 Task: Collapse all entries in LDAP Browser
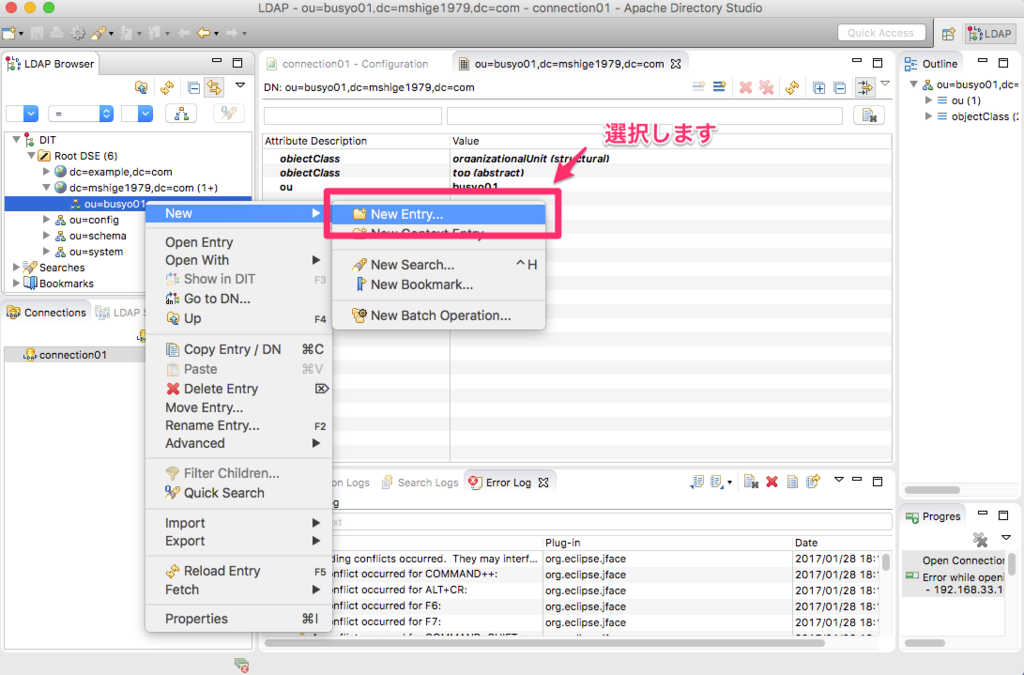(194, 87)
